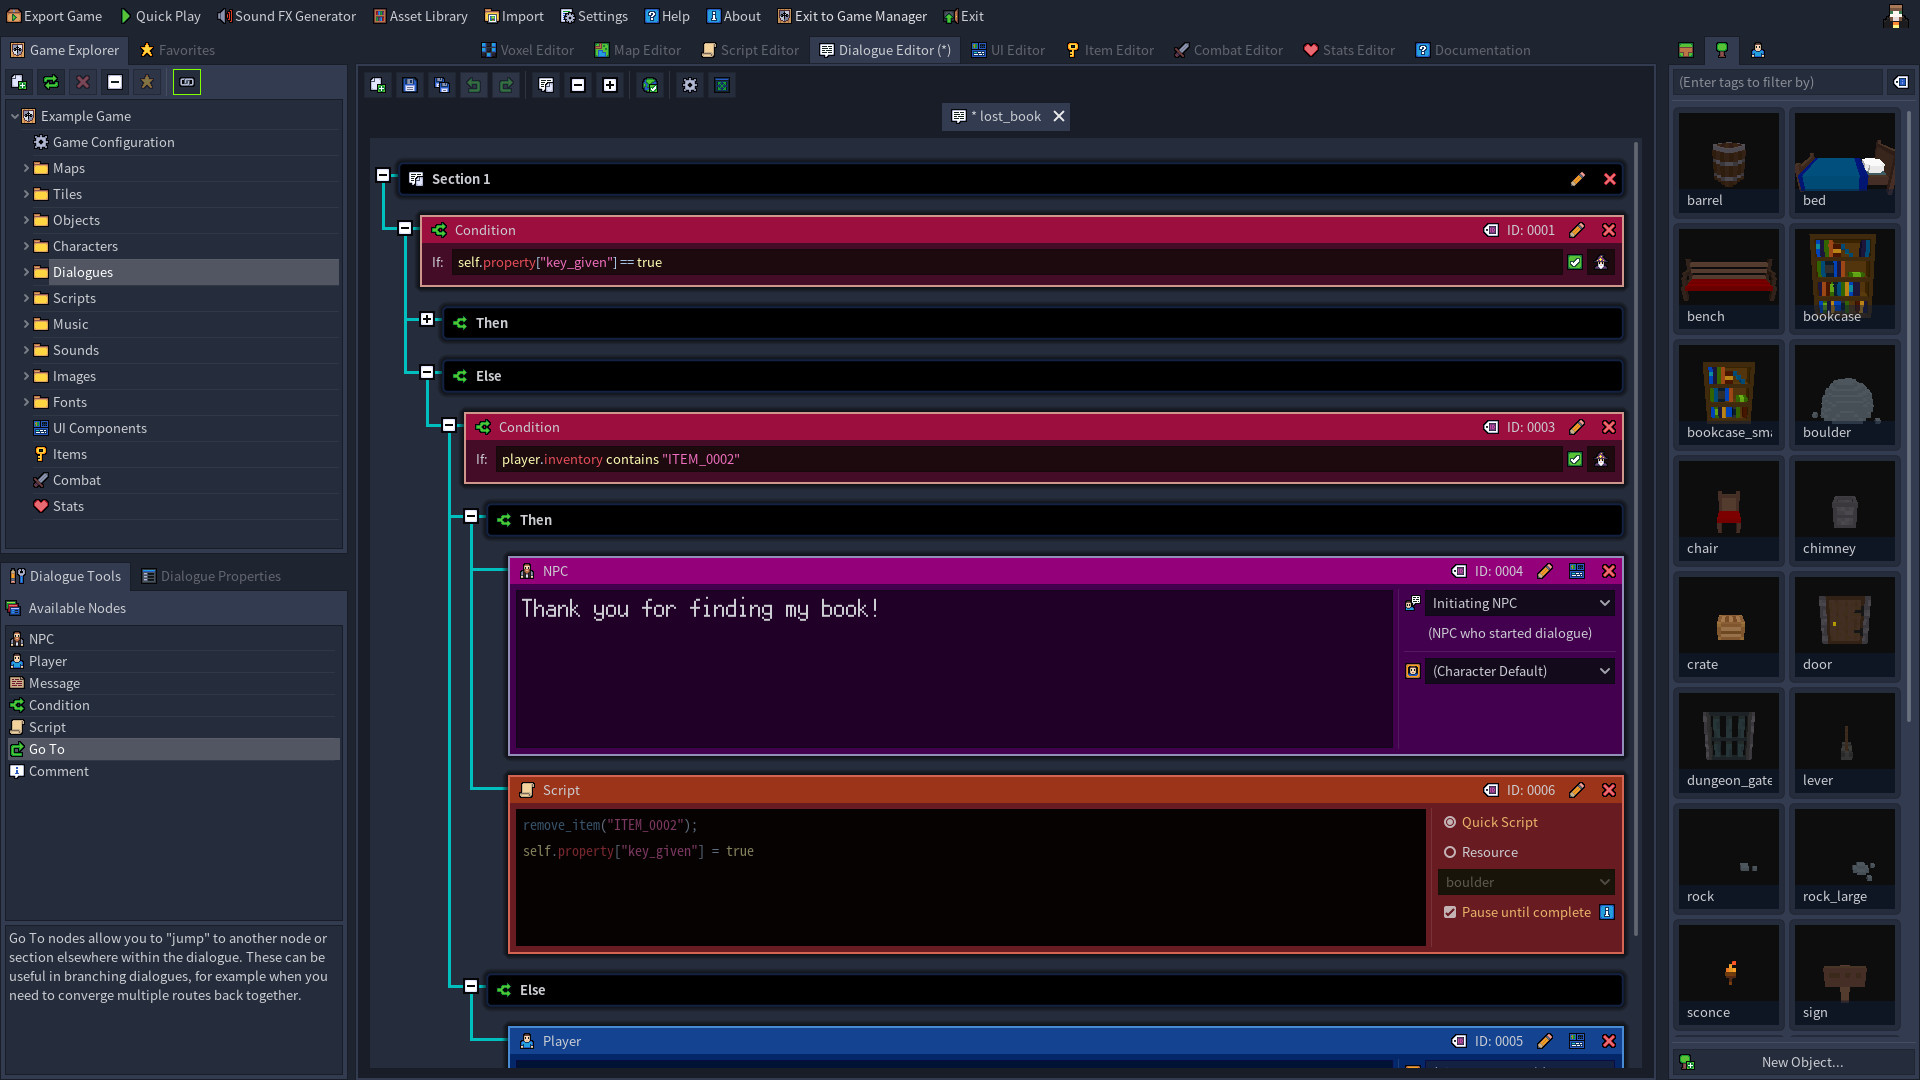
Task: Click the star favorite icon in Game Explorer toolbar
Action: pos(147,82)
